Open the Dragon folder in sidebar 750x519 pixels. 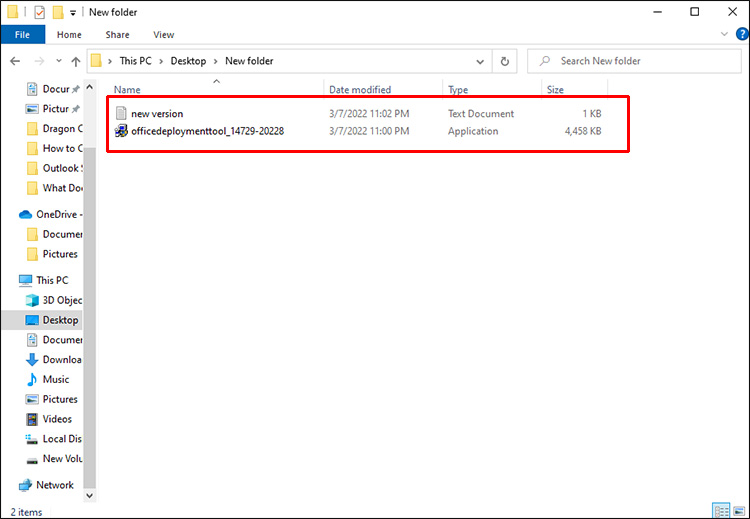[54, 129]
